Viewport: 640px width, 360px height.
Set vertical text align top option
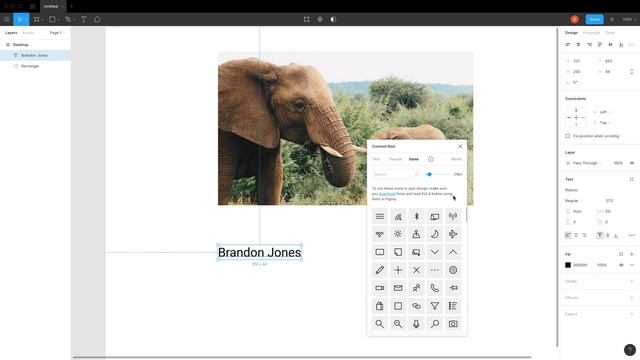(x=600, y=235)
